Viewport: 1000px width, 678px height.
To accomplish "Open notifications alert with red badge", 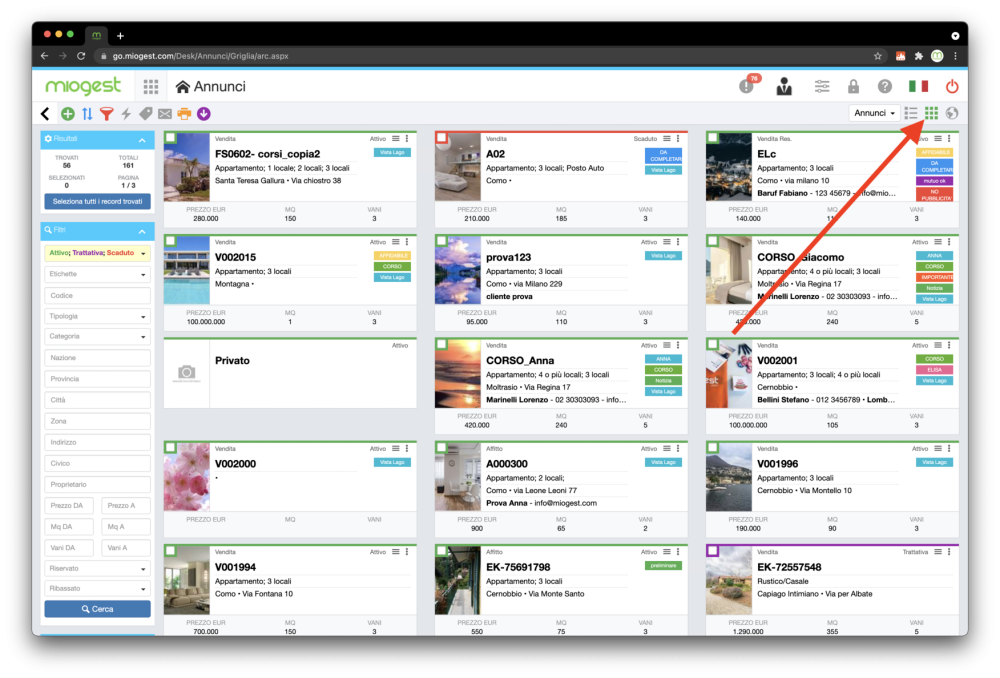I will tap(747, 85).
